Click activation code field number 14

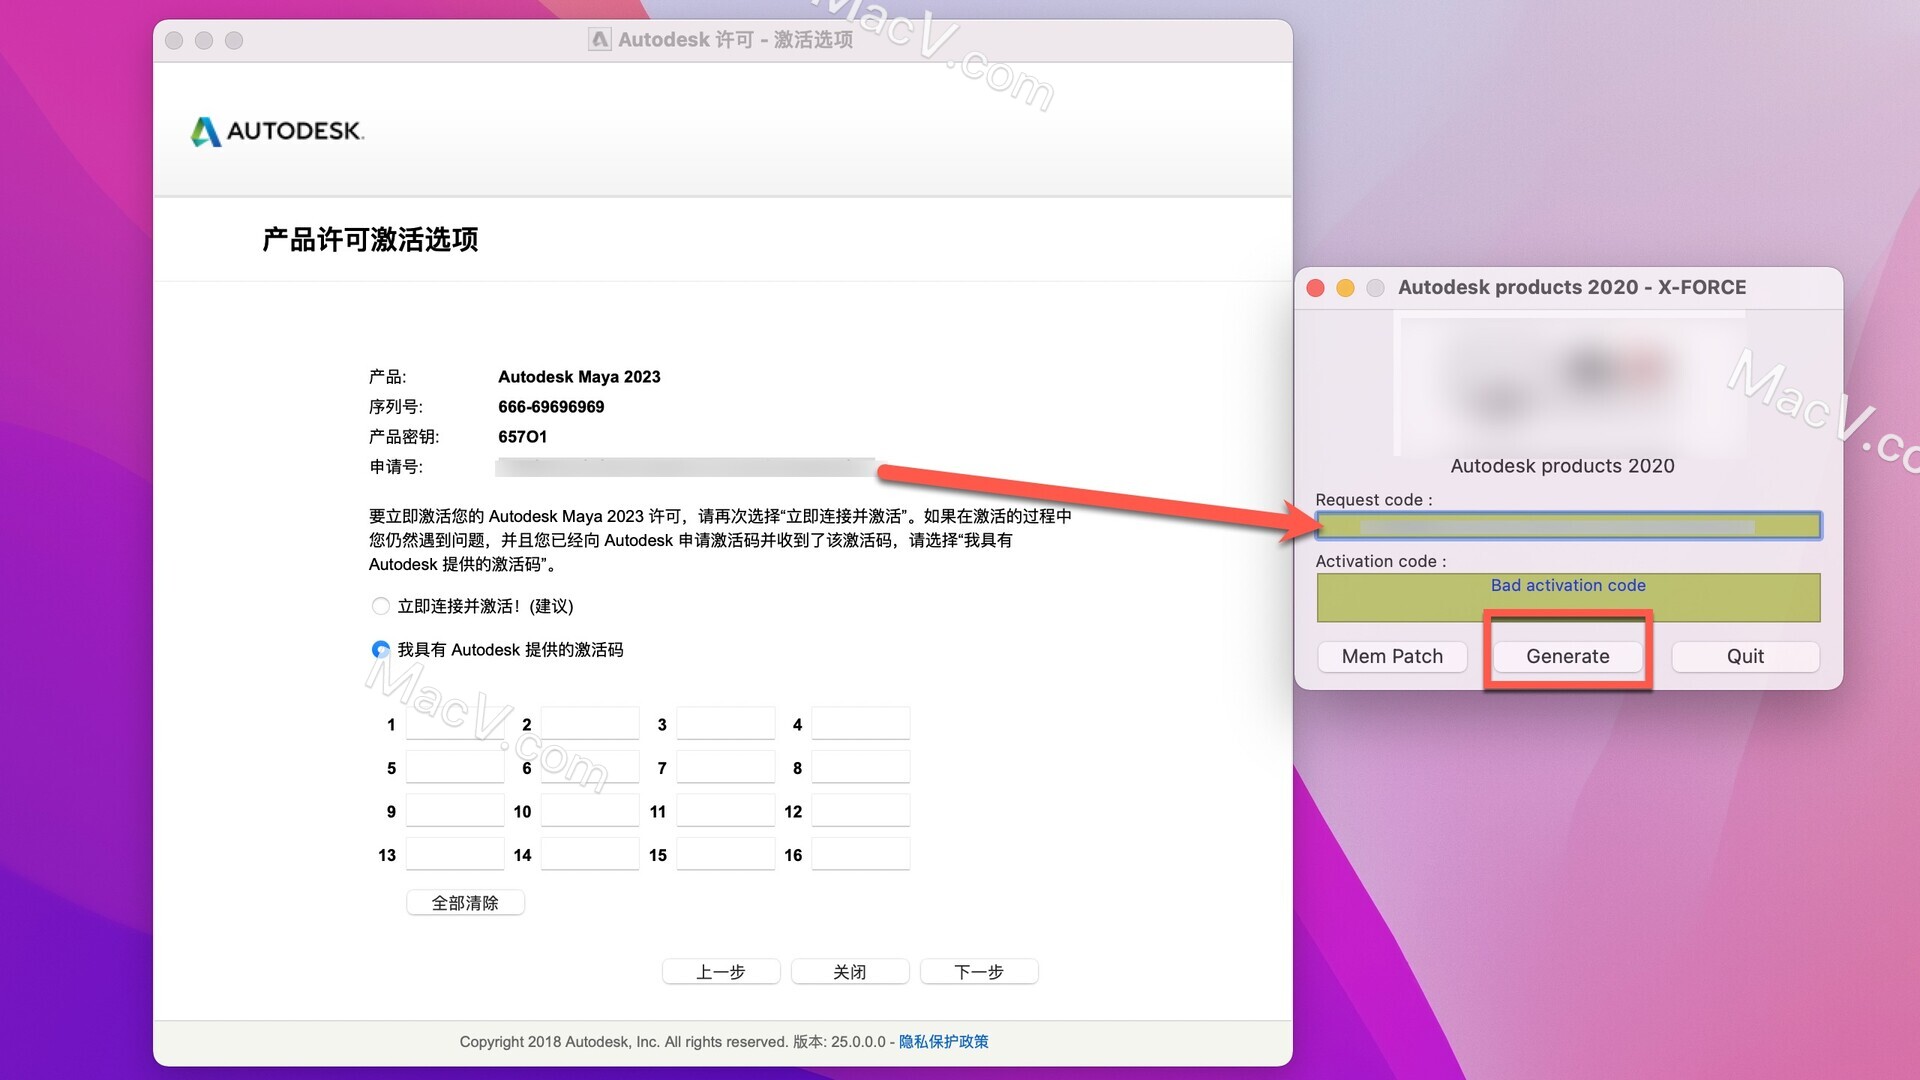pos(590,855)
